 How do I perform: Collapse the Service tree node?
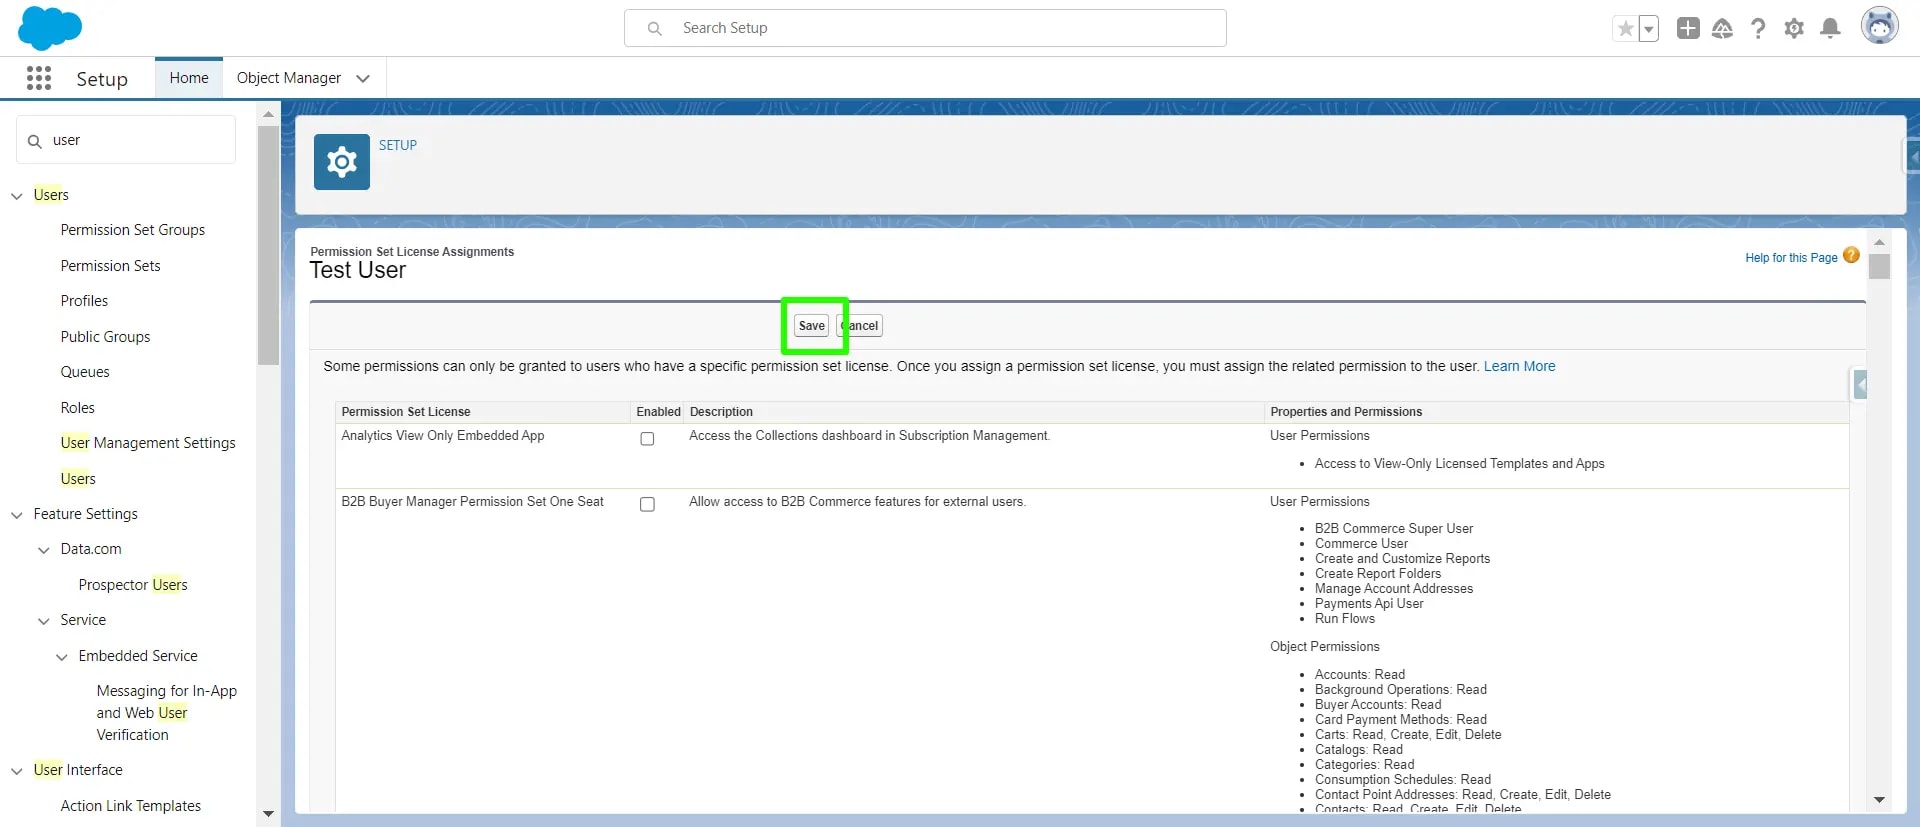point(44,621)
